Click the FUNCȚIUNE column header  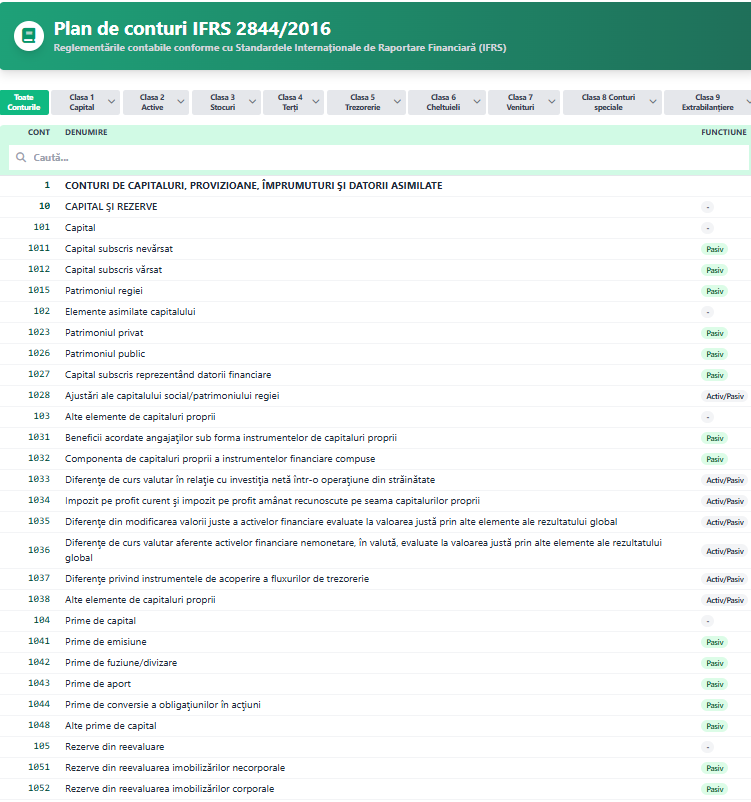(x=723, y=132)
